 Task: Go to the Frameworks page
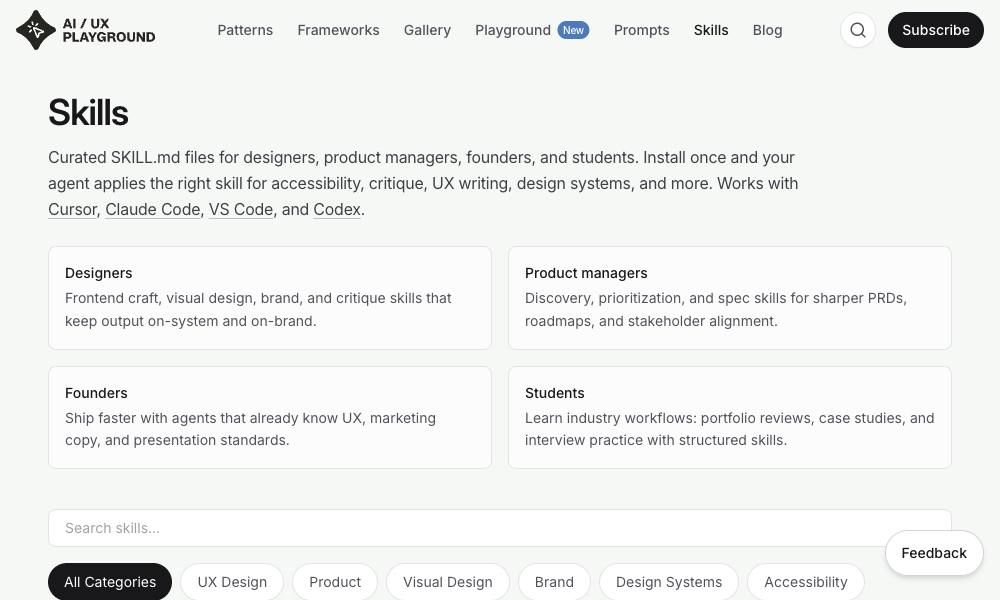click(338, 30)
